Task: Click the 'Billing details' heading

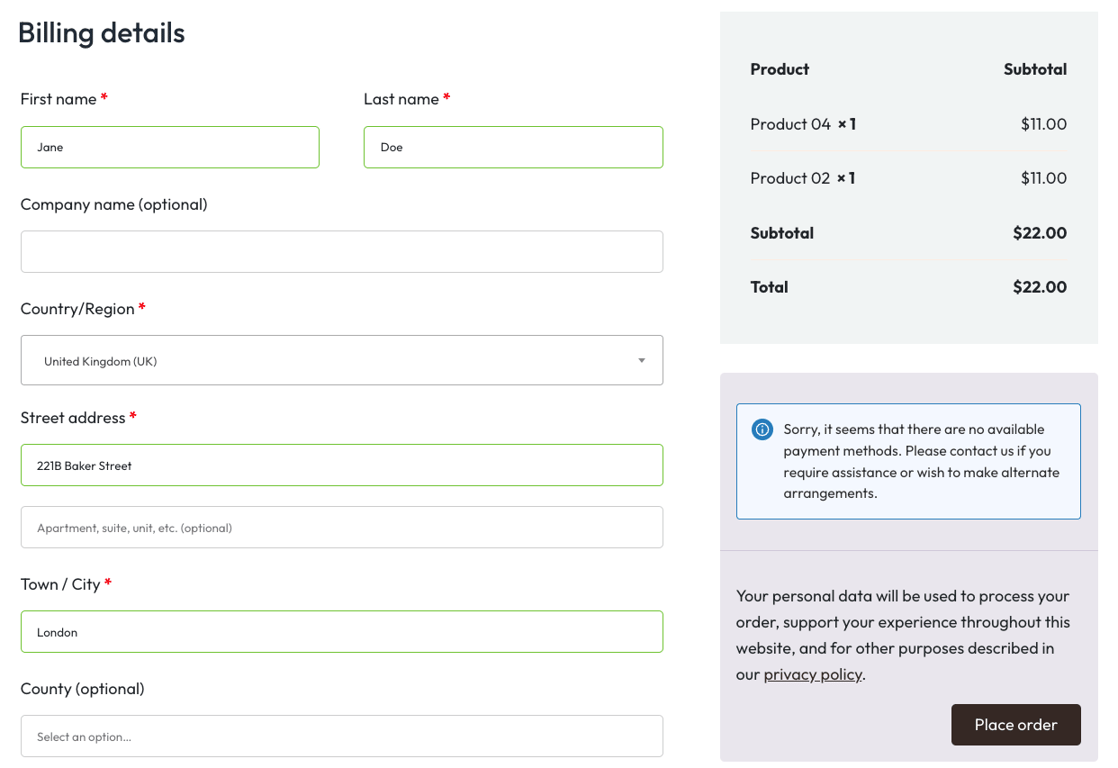Action: (100, 32)
